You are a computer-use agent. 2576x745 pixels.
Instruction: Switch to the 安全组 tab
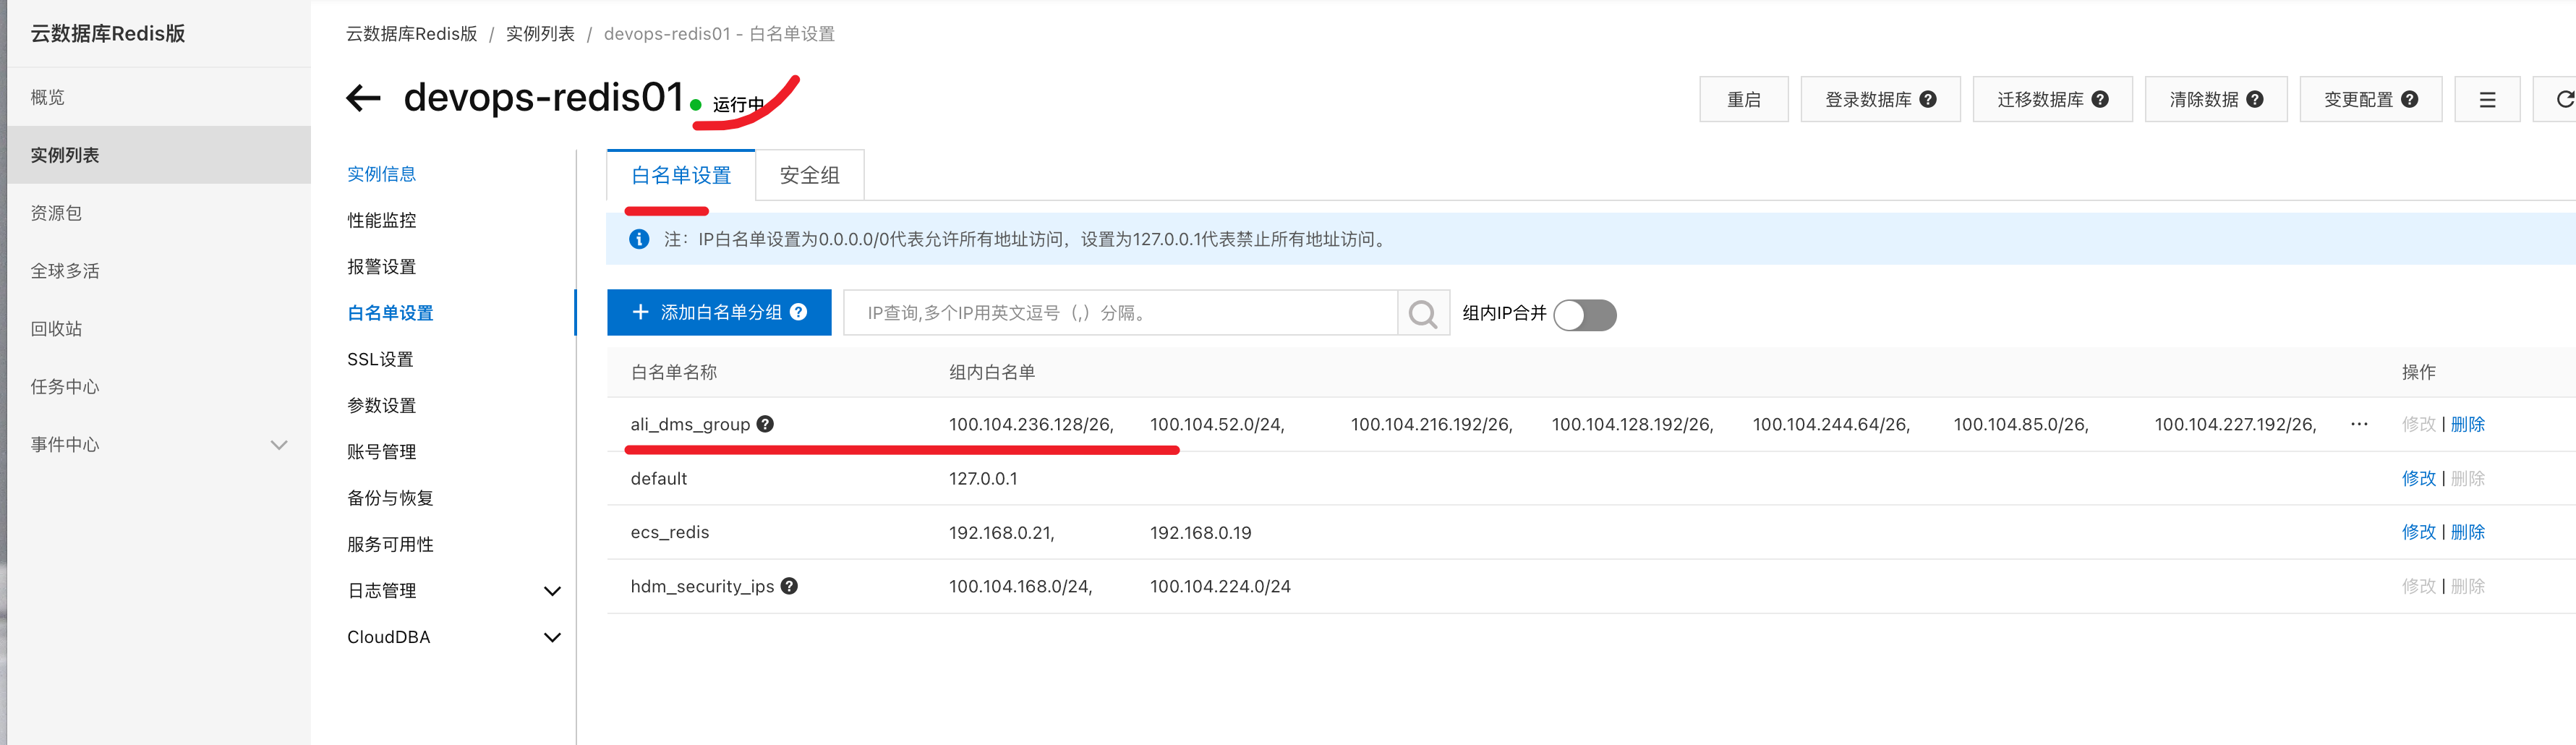pyautogui.click(x=809, y=176)
